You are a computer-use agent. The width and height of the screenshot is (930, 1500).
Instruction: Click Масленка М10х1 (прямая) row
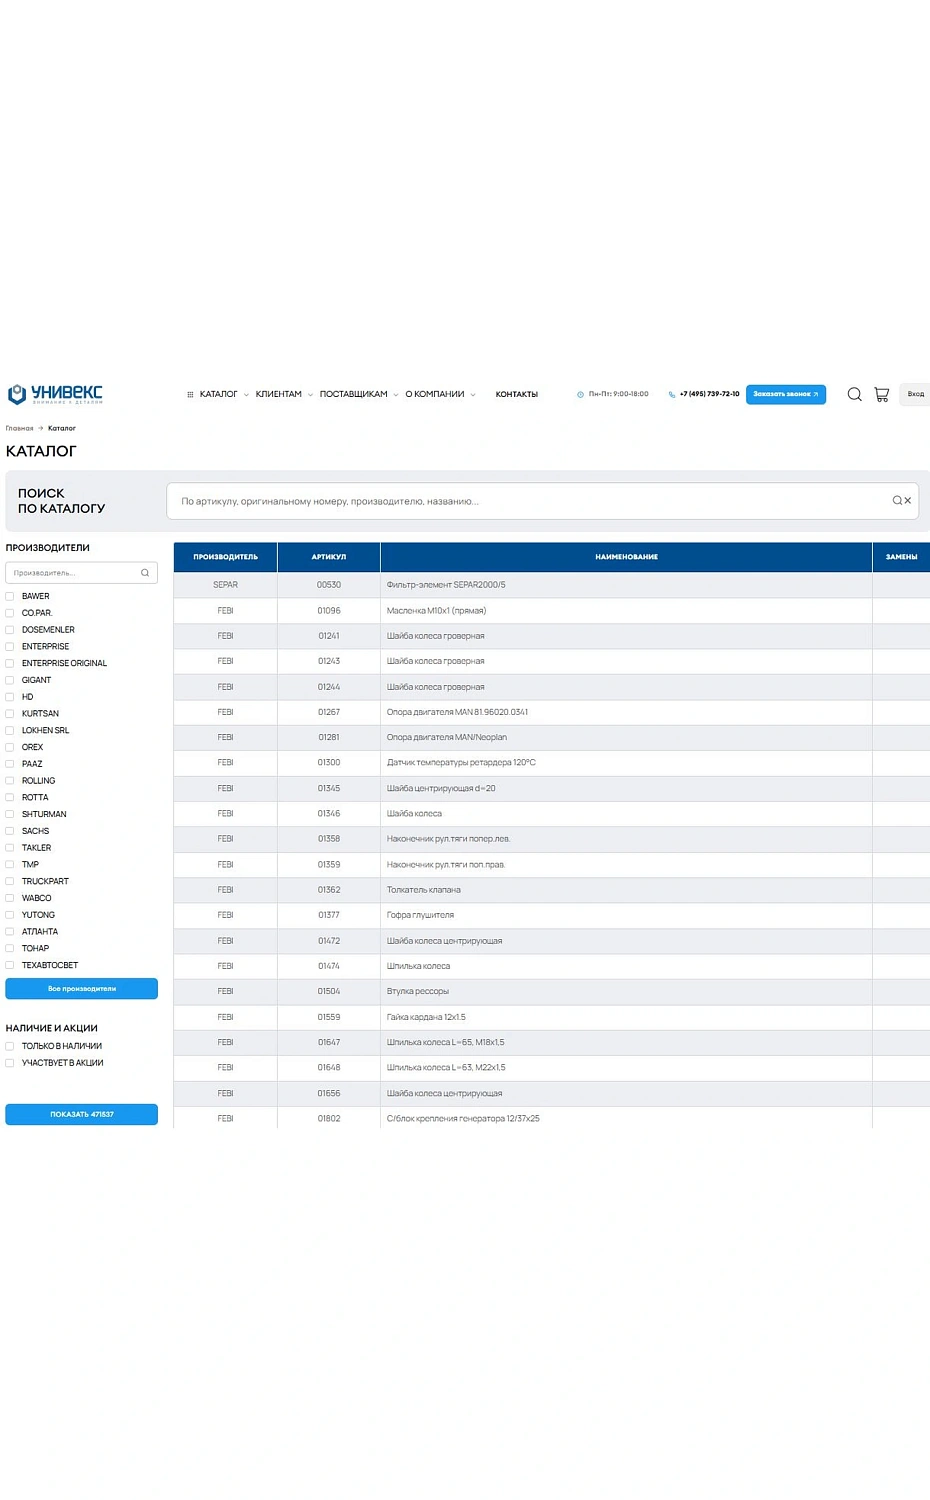pos(436,610)
